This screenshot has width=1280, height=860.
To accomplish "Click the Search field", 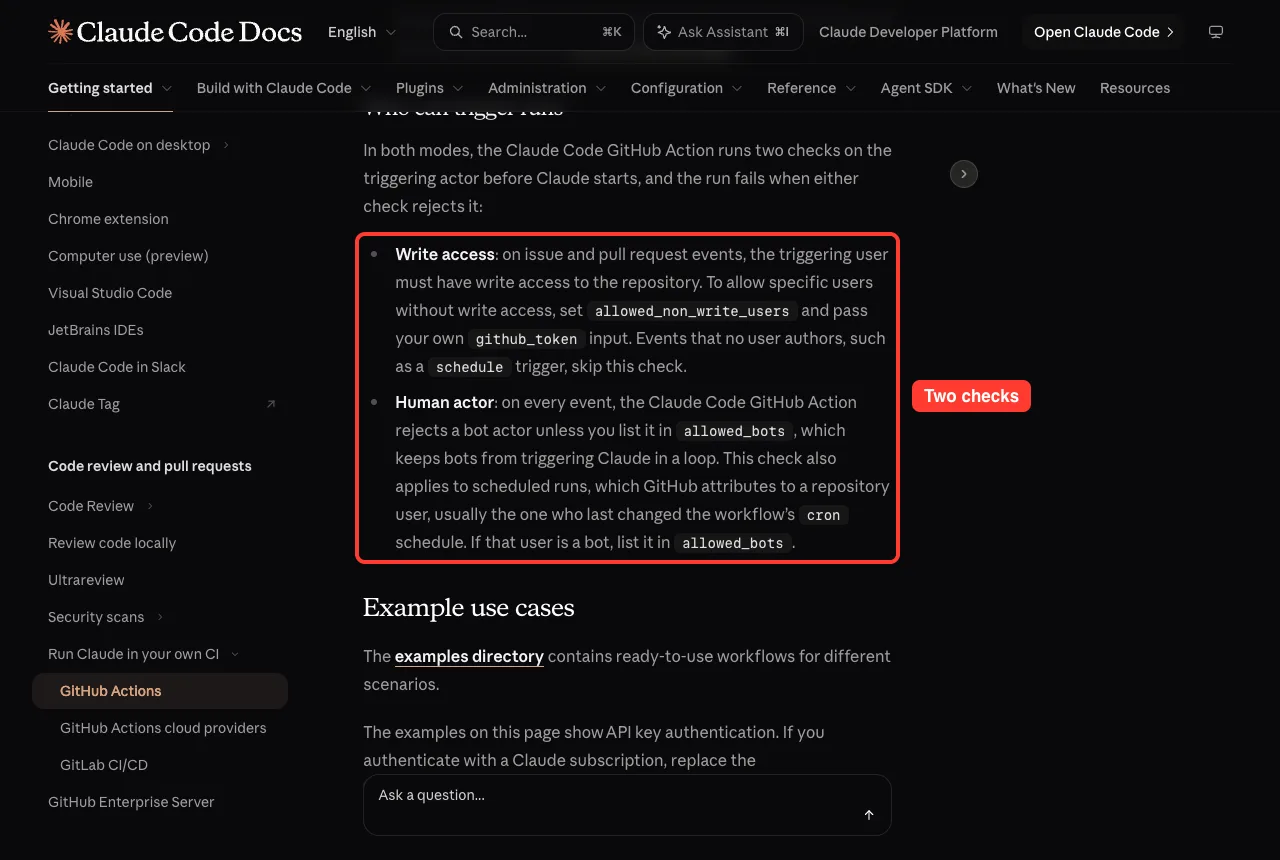I will pos(534,32).
